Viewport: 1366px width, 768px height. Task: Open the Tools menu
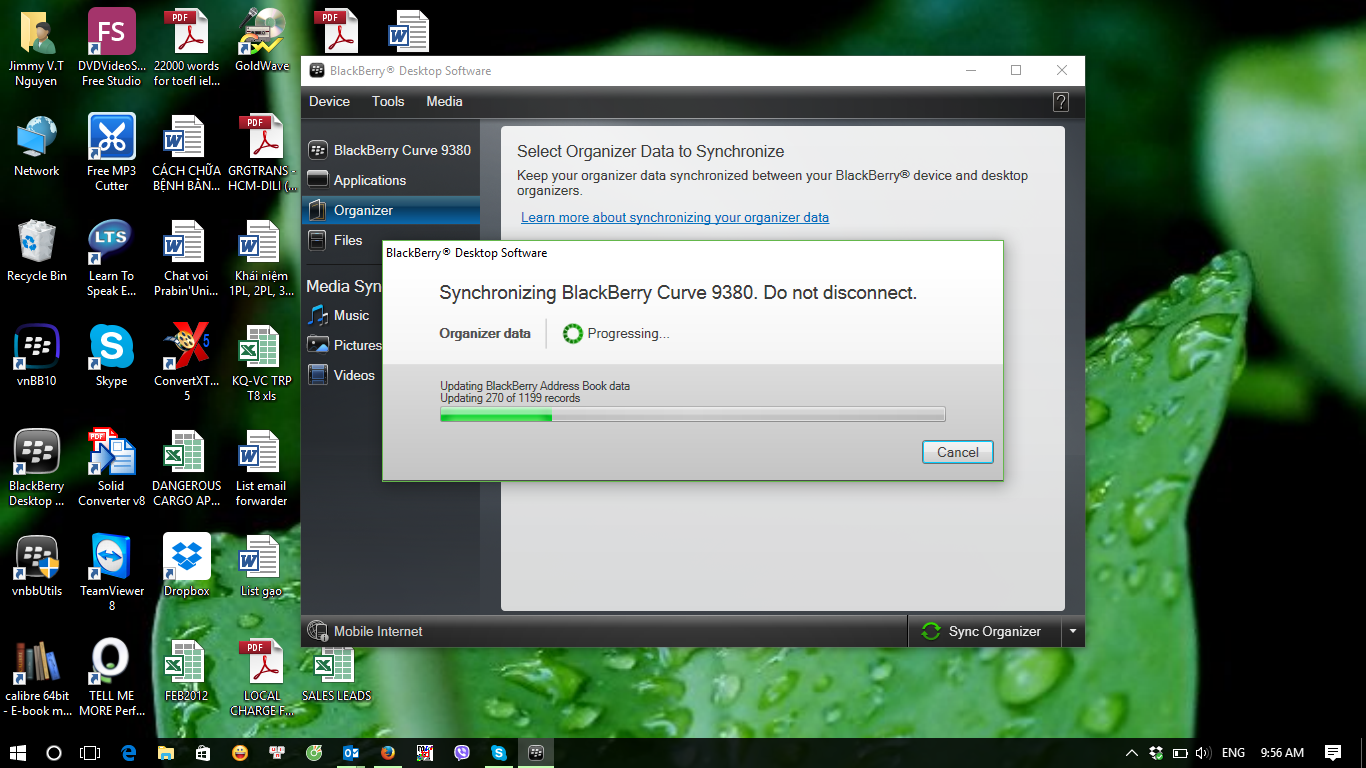pos(388,101)
